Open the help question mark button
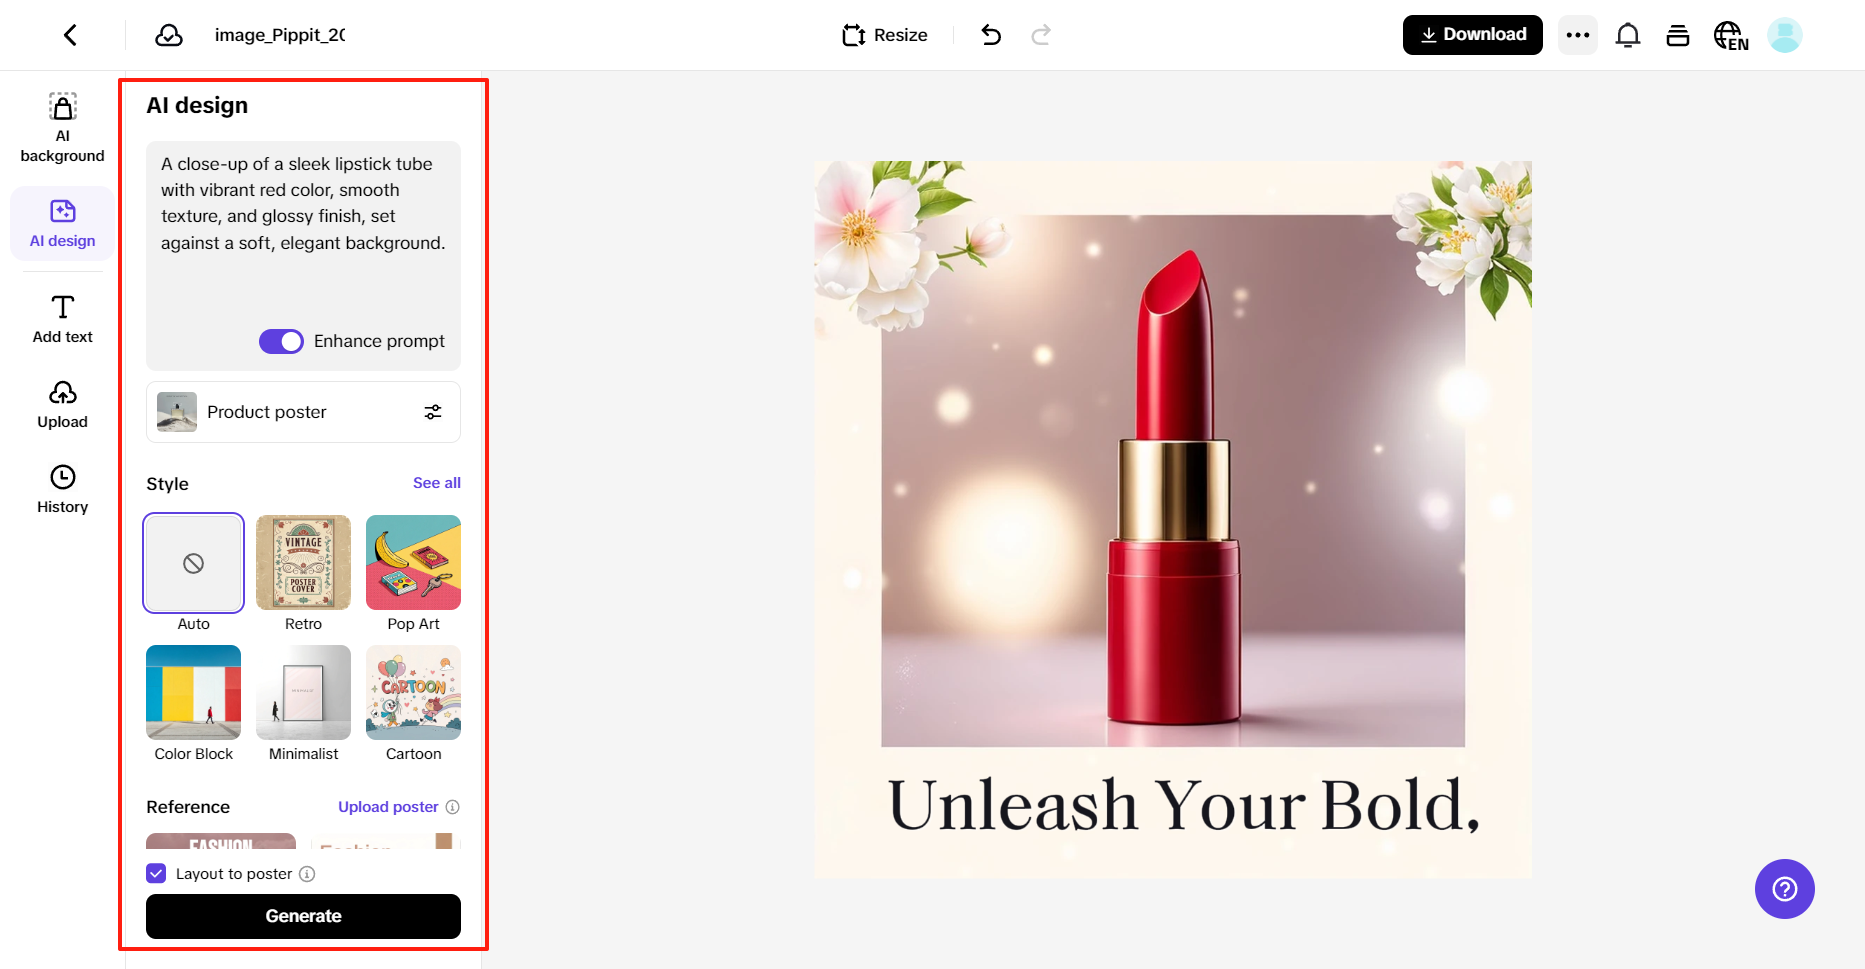Image resolution: width=1865 pixels, height=969 pixels. tap(1784, 888)
